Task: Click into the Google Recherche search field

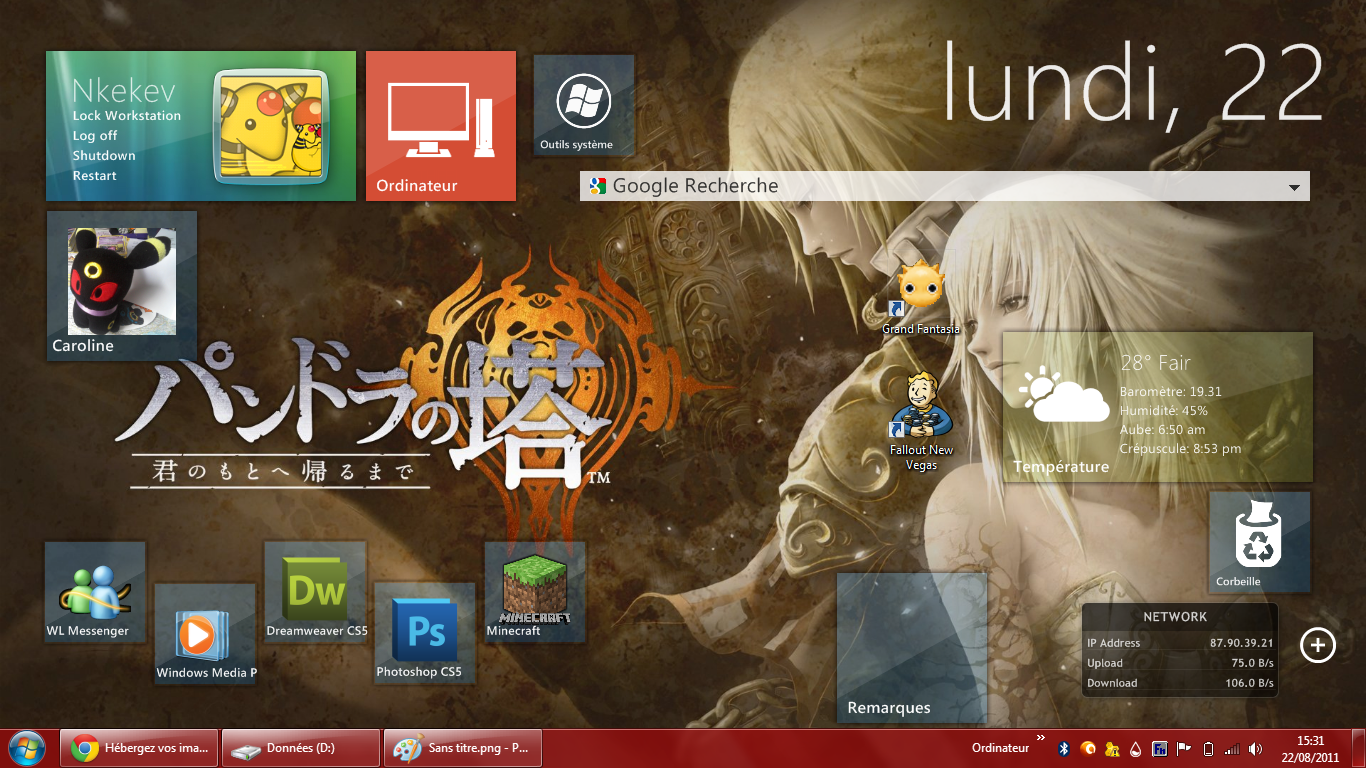Action: 945,186
